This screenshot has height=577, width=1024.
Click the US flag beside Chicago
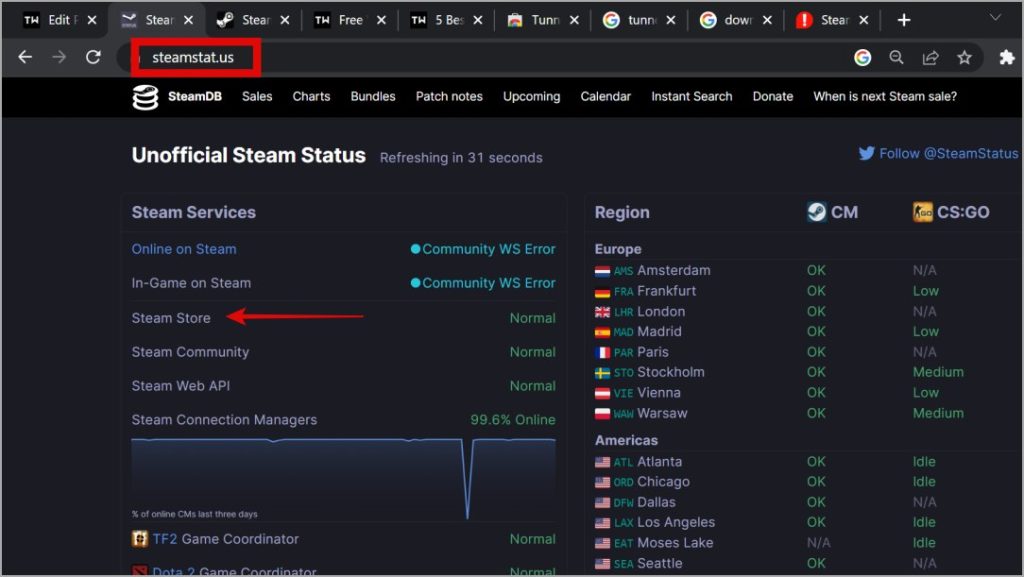coord(602,482)
